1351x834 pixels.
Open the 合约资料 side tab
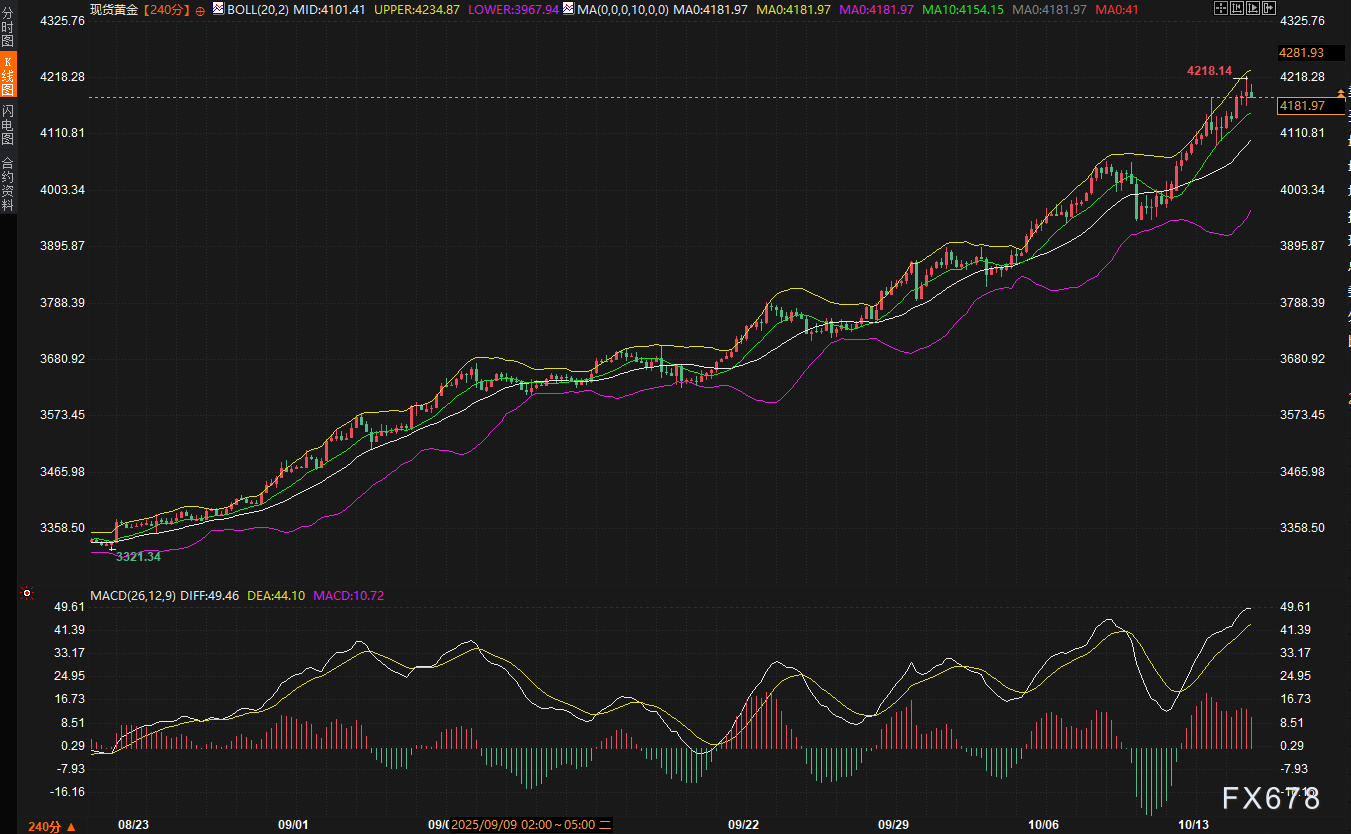click(x=8, y=184)
